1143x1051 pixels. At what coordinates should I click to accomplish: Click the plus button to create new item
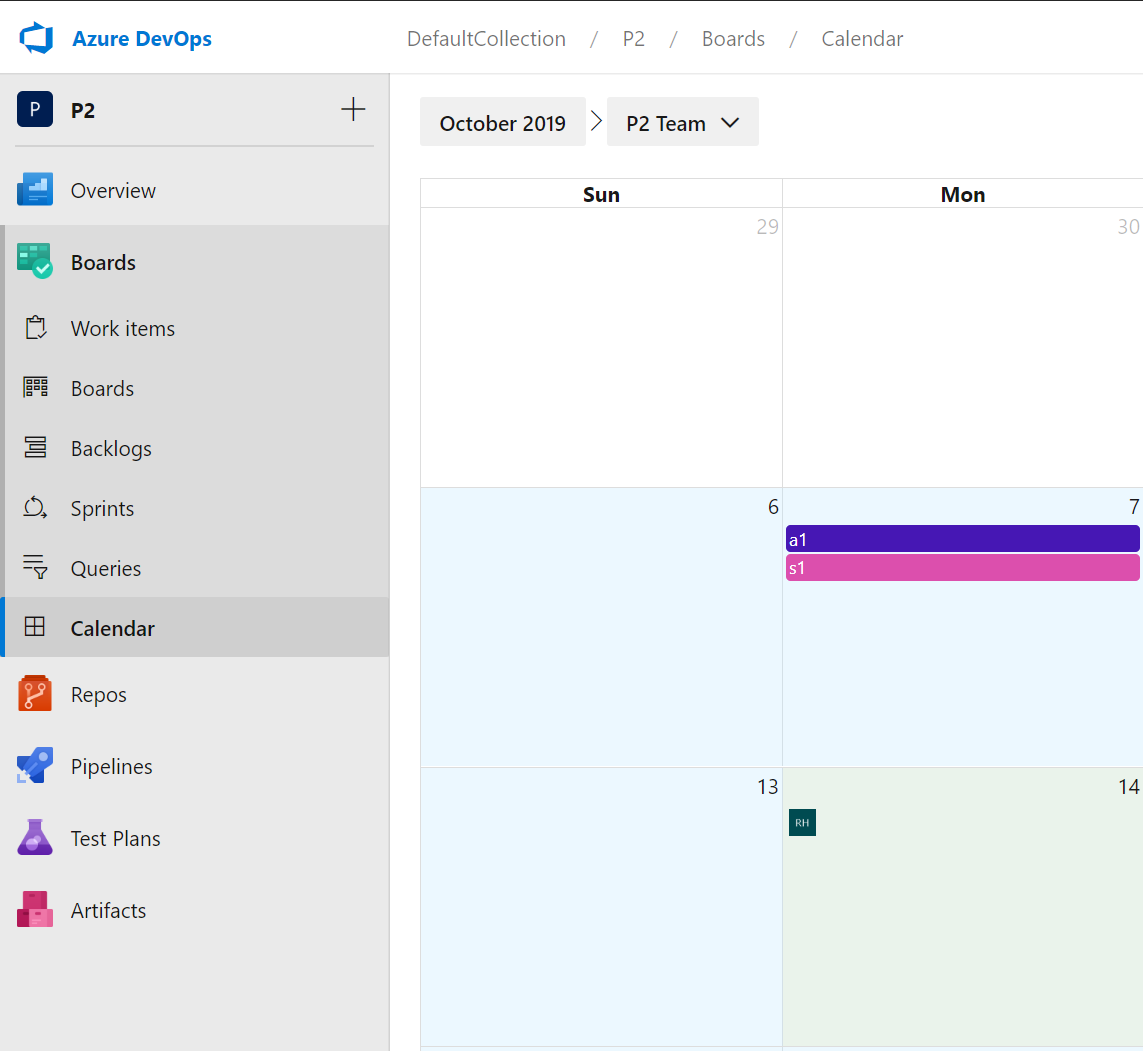pos(353,109)
